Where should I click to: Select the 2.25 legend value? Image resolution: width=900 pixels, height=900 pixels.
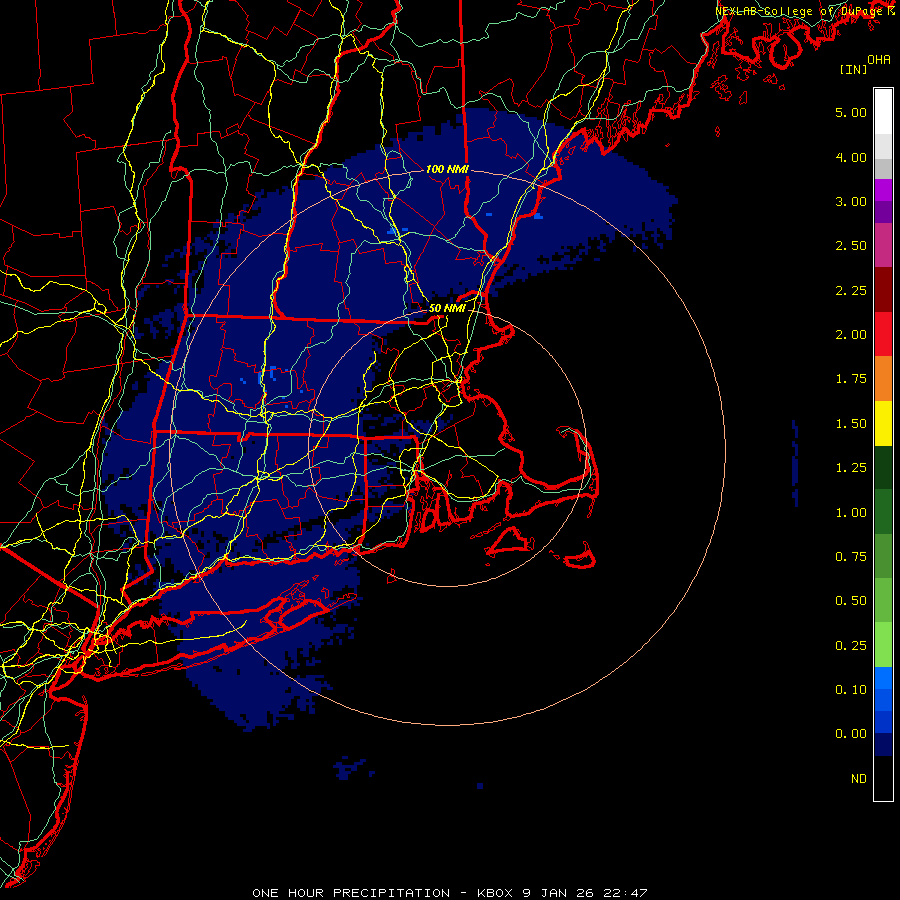click(851, 290)
